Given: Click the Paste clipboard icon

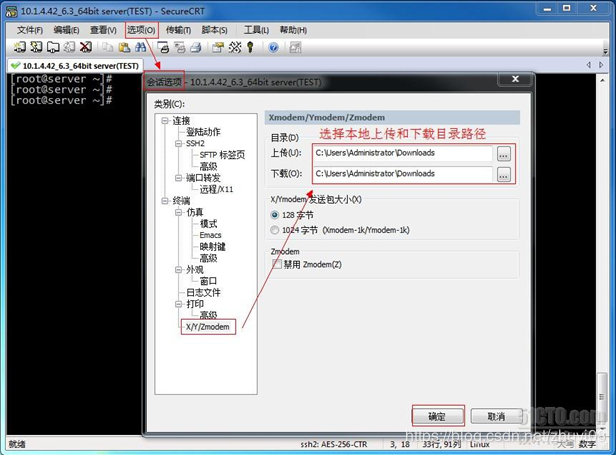Looking at the screenshot, I should point(124,48).
